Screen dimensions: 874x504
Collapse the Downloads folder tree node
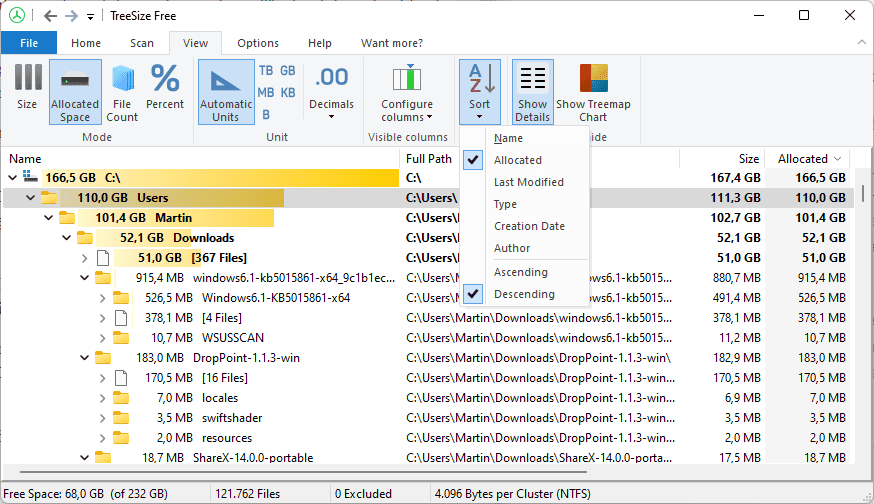66,238
